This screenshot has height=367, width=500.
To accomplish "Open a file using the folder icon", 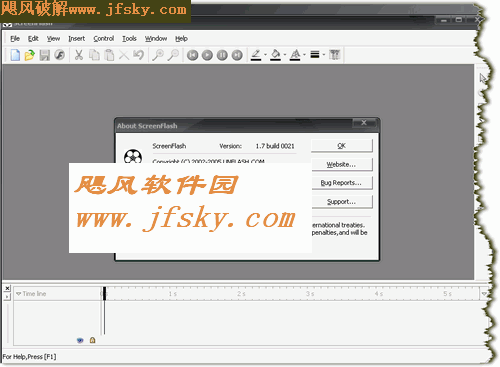I will (x=30, y=55).
